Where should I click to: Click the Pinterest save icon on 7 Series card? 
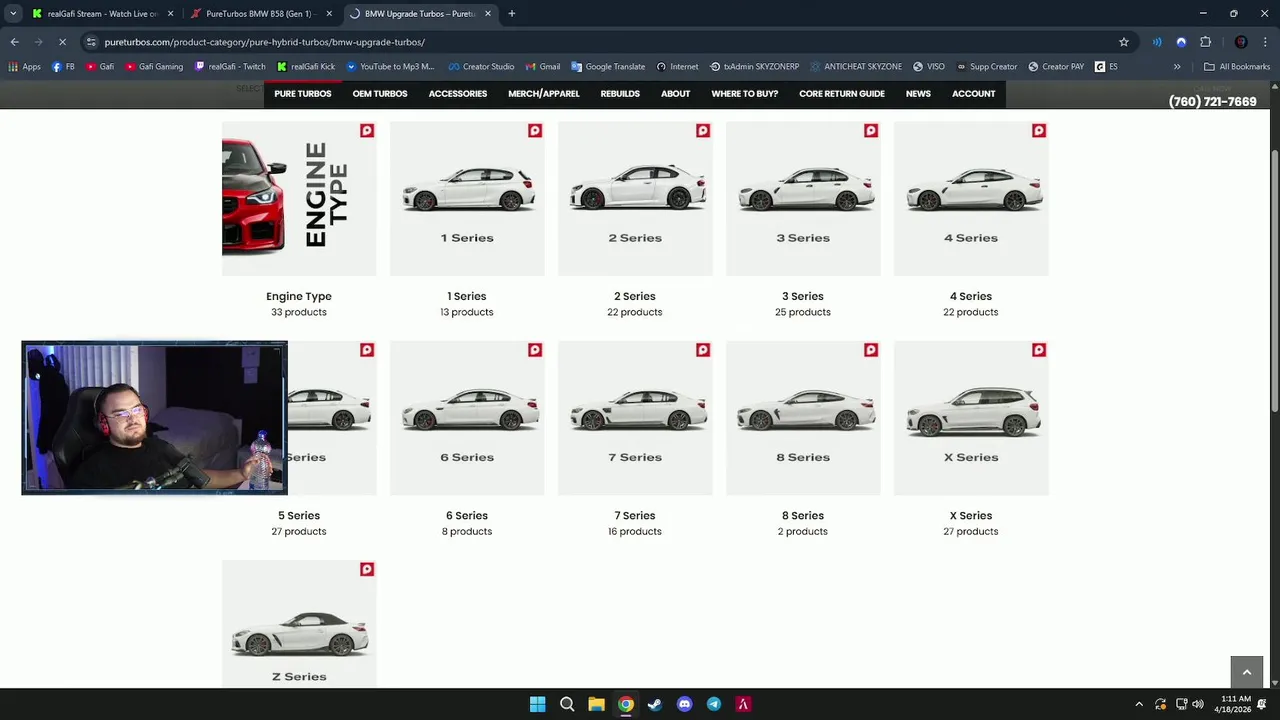[703, 350]
